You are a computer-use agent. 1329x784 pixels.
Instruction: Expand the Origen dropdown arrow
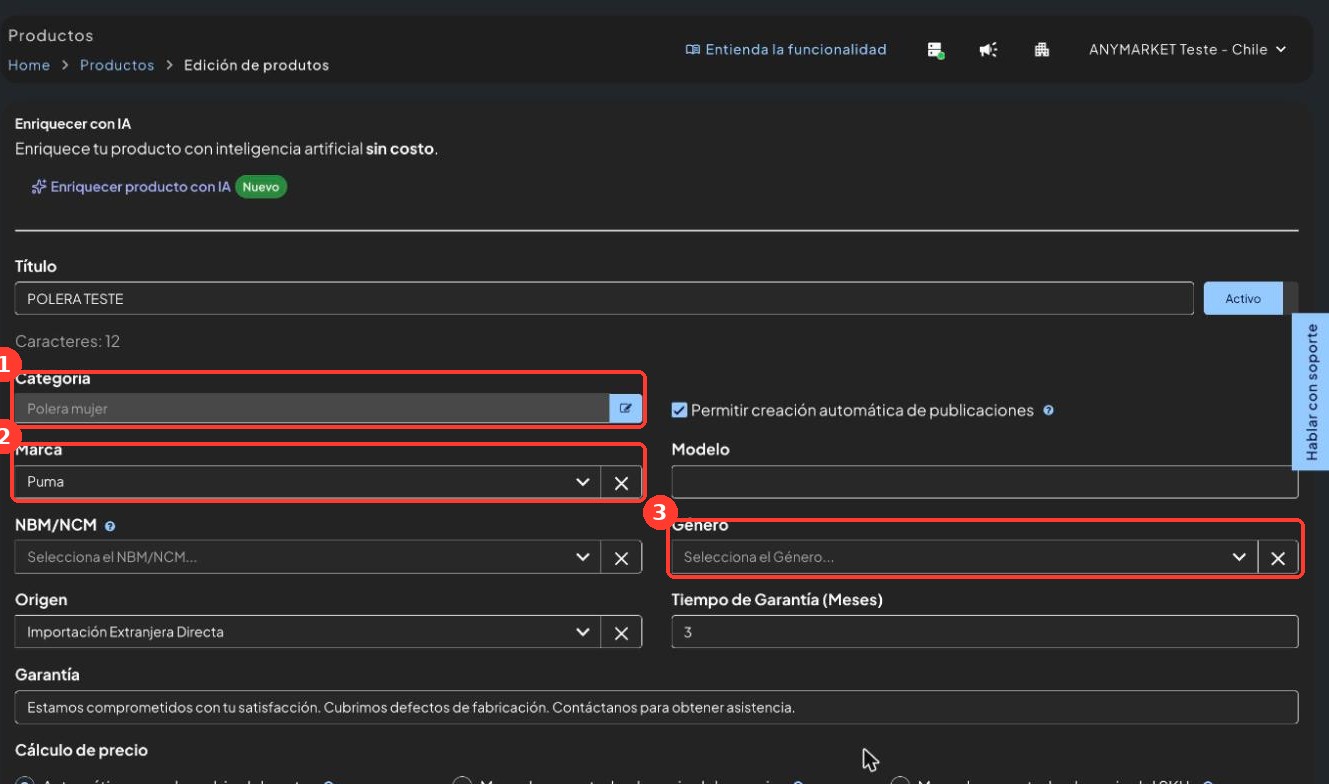(x=583, y=632)
